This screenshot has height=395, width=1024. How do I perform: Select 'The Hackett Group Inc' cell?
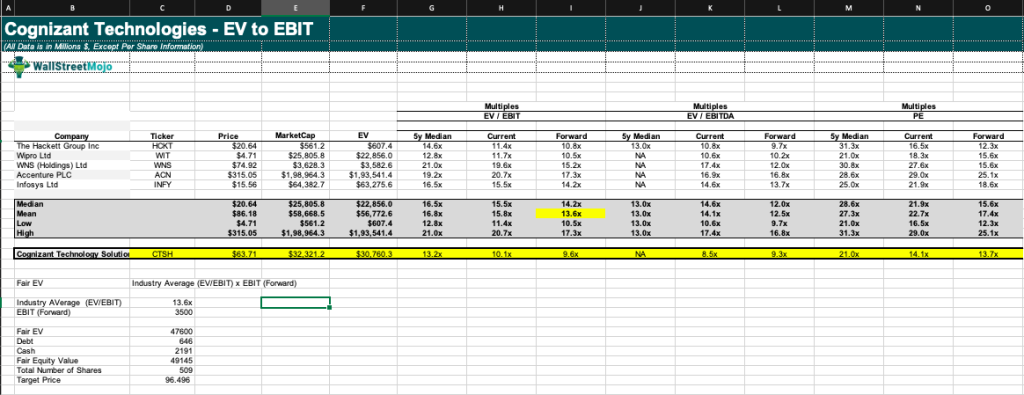pyautogui.click(x=72, y=146)
